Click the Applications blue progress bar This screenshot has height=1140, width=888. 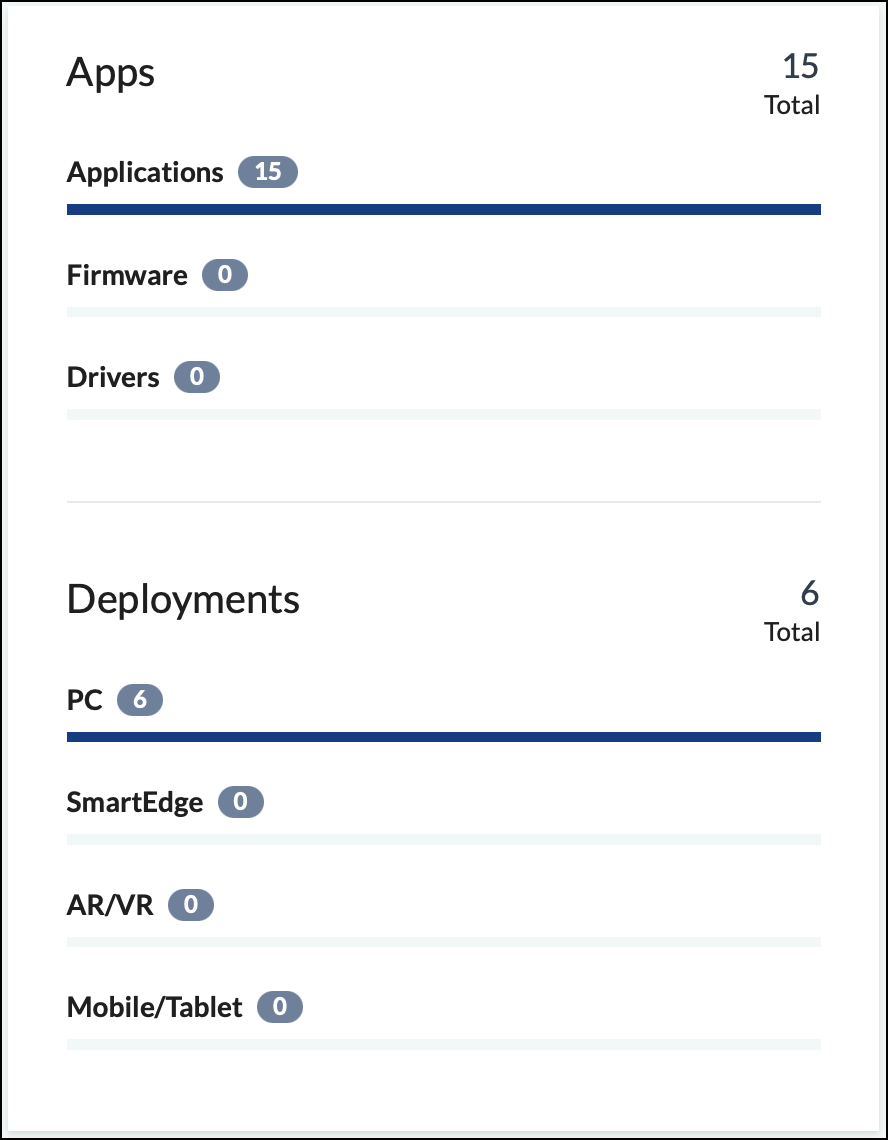point(444,209)
